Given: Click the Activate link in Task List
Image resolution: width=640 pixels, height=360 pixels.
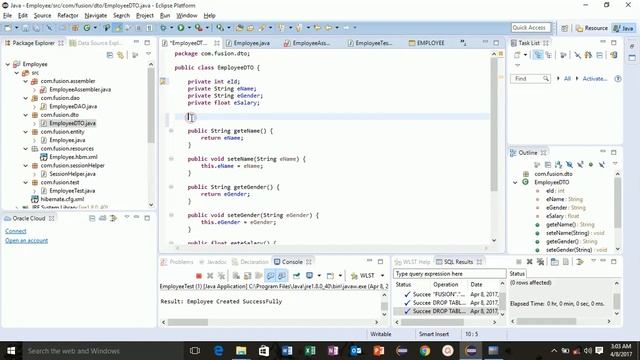Looking at the screenshot, I should click(x=595, y=78).
